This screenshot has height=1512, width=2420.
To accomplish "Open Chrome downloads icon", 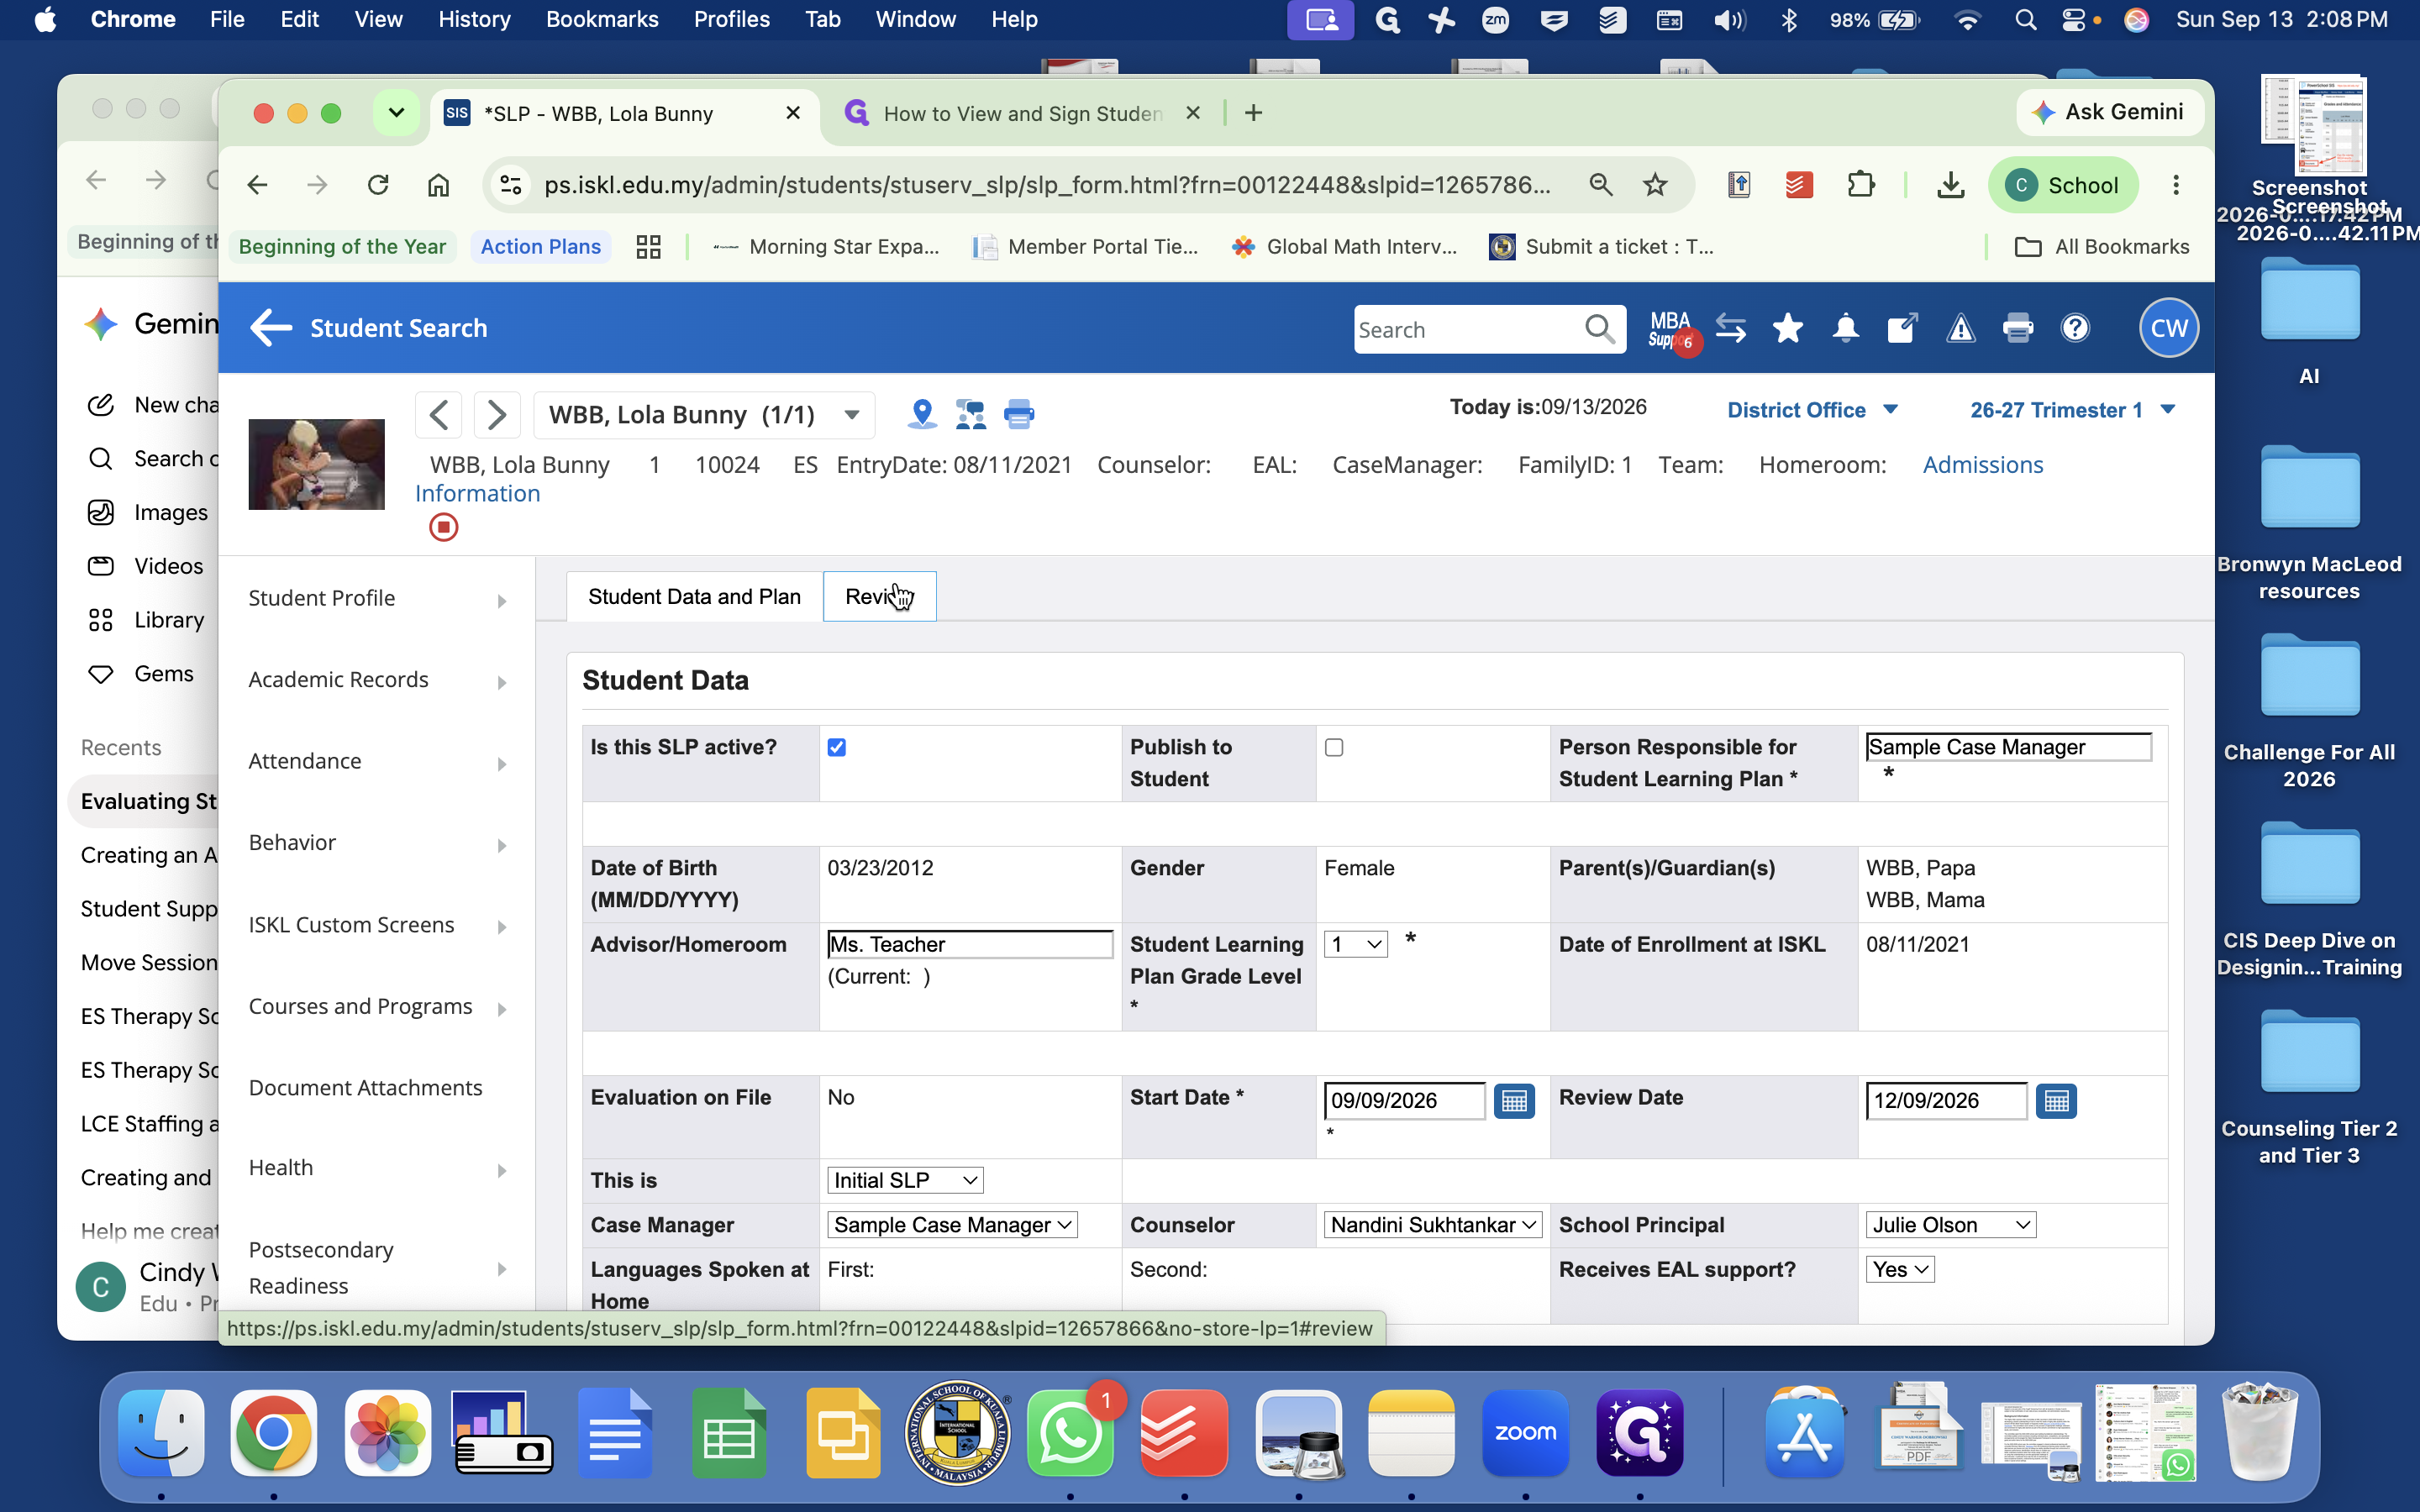I will tap(1950, 185).
